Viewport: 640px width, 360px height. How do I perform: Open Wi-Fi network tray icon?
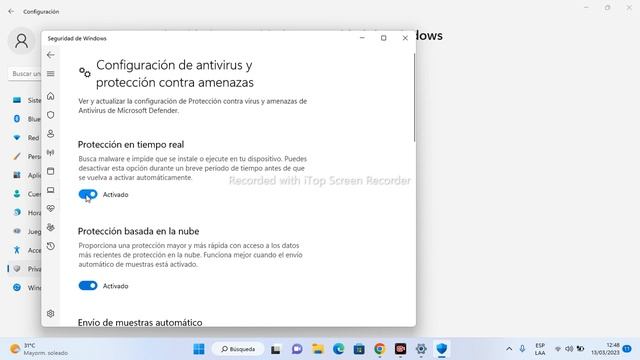tap(558, 349)
